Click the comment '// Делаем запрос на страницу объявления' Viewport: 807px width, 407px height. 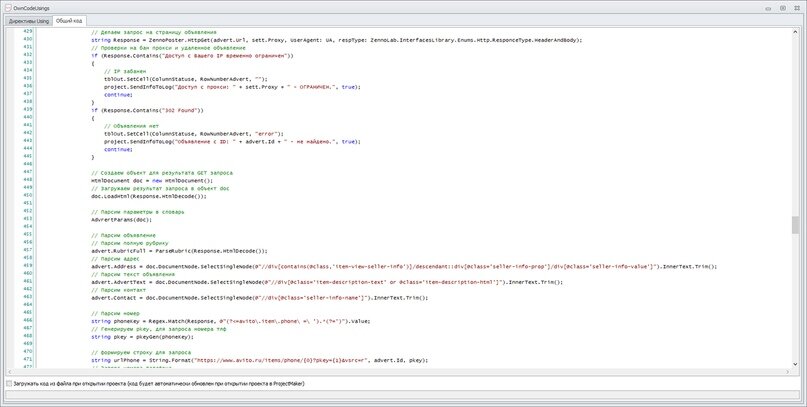[154, 32]
